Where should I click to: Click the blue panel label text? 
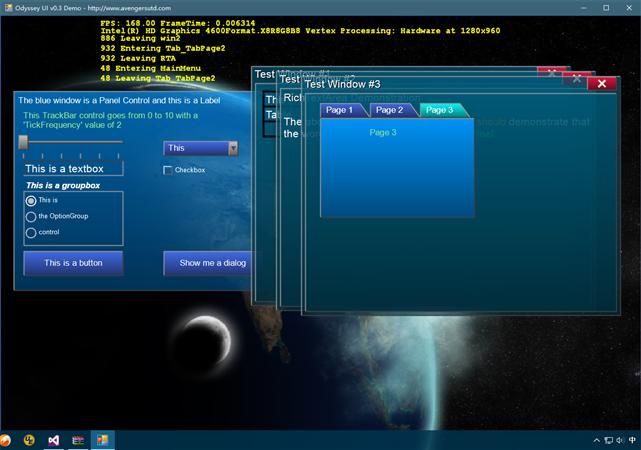[119, 101]
